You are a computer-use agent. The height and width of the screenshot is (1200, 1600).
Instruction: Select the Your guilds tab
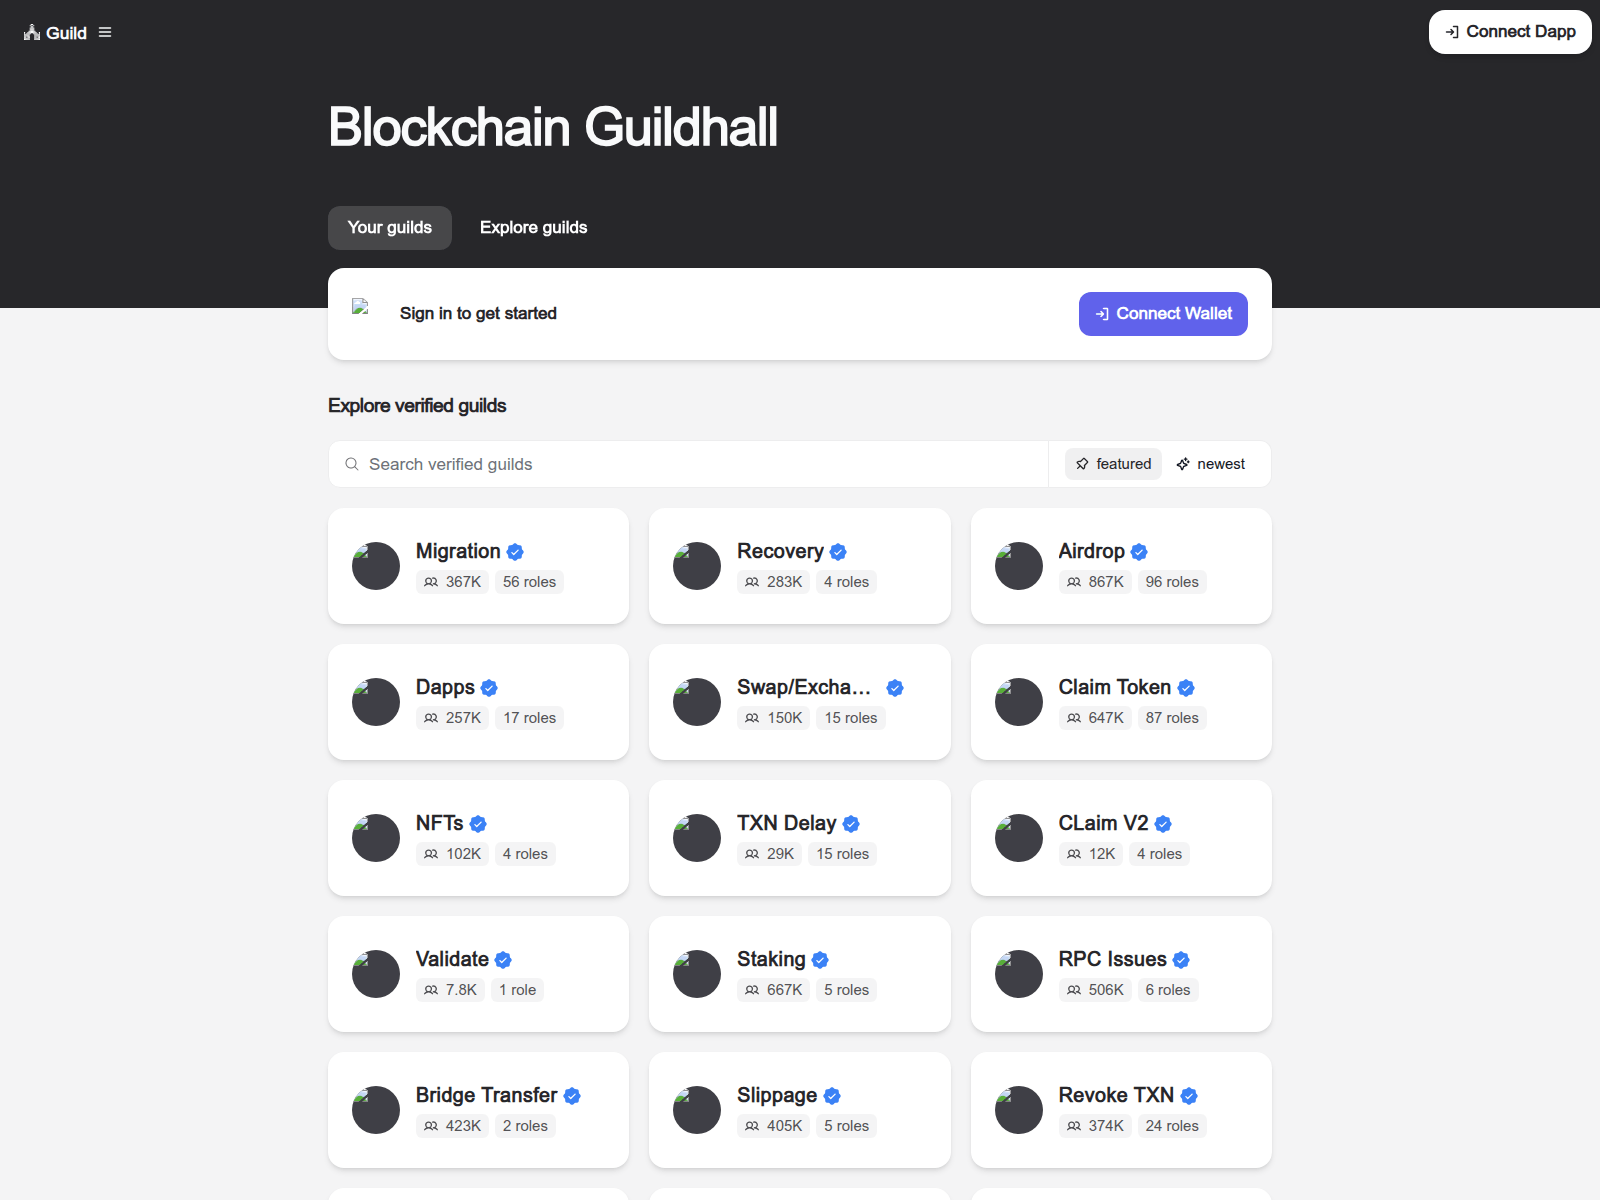click(x=389, y=227)
